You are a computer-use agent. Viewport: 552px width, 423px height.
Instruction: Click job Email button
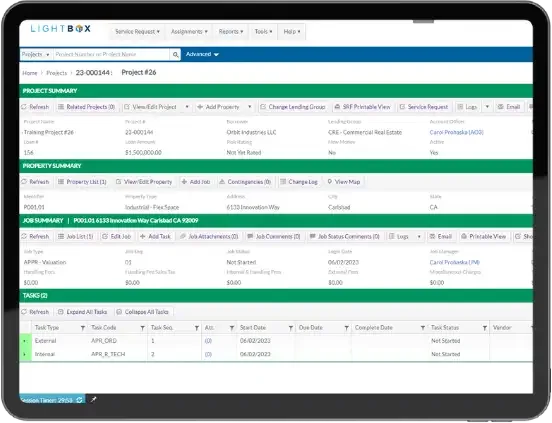click(x=441, y=236)
